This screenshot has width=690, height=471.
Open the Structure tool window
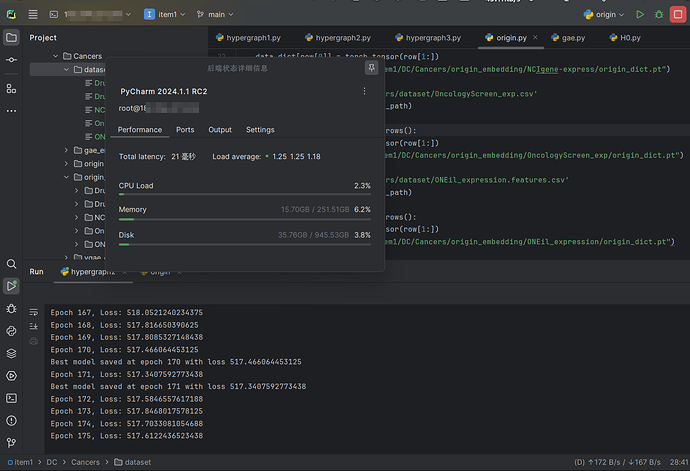pyautogui.click(x=11, y=88)
